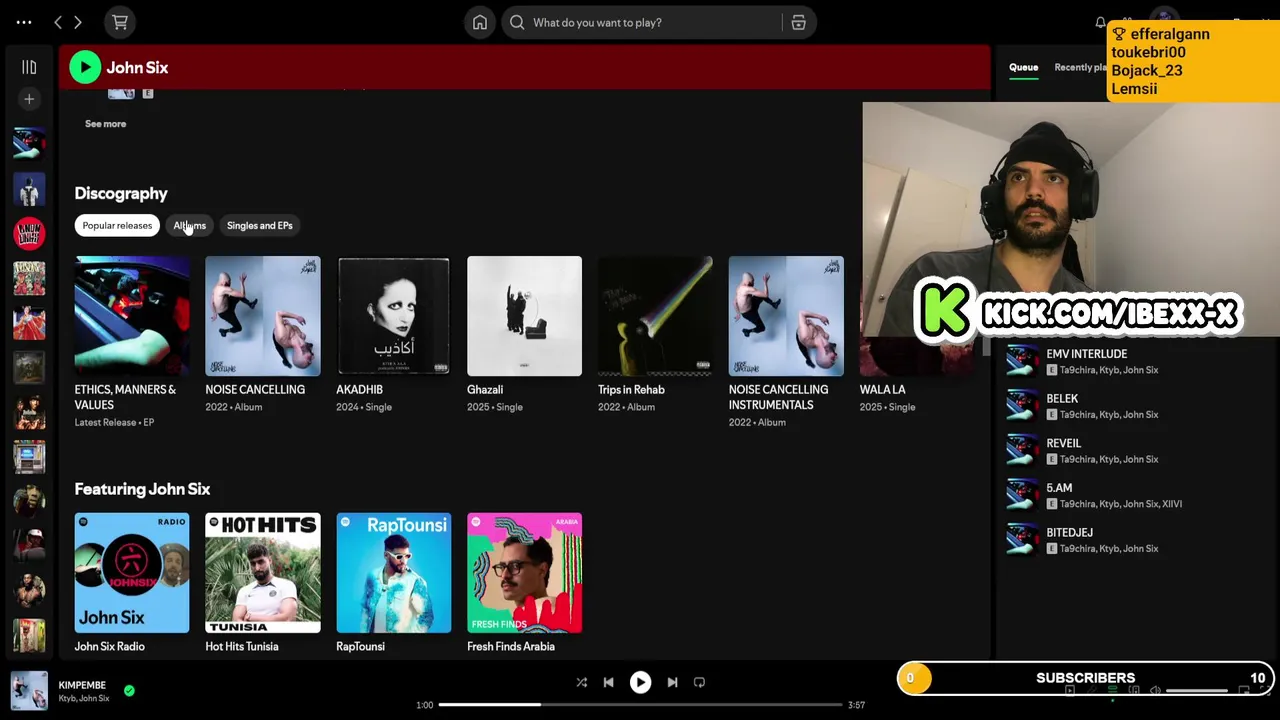1280x720 pixels.
Task: Open Ghazali single cover
Action: (x=524, y=316)
